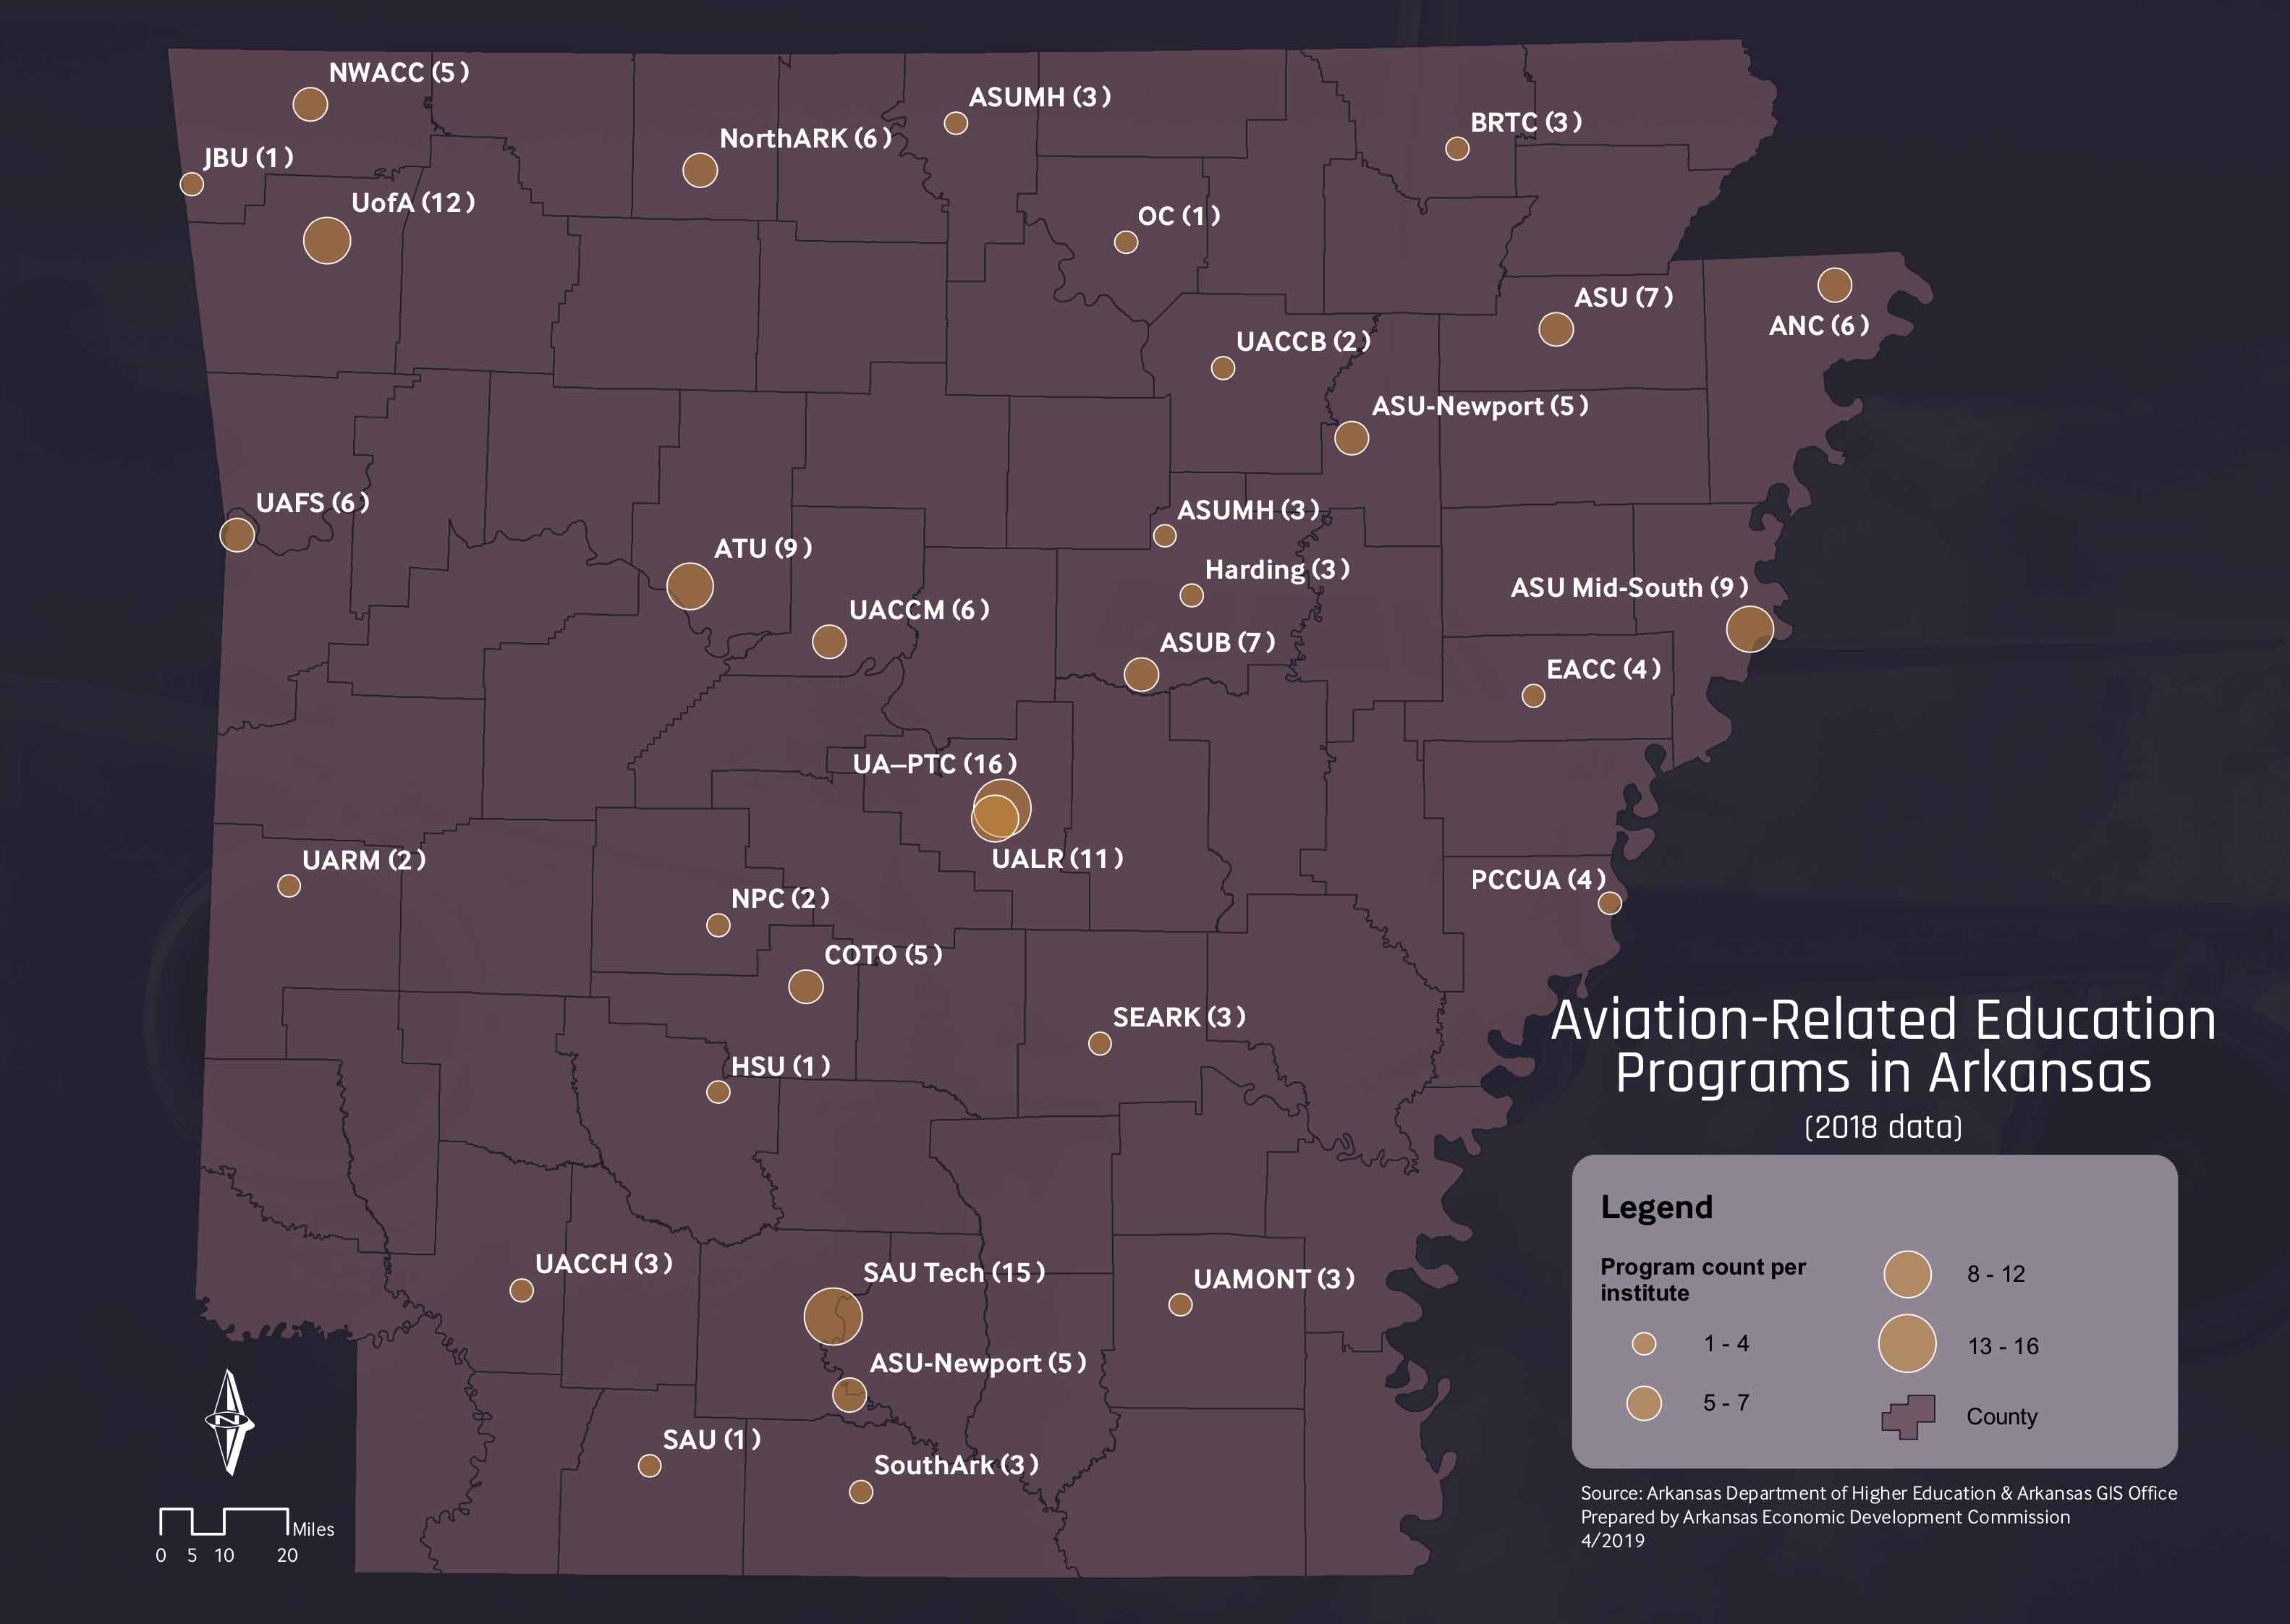Viewport: 2290px width, 1624px height.
Task: Click the UAFS (6) marker circle
Action: pos(237,534)
